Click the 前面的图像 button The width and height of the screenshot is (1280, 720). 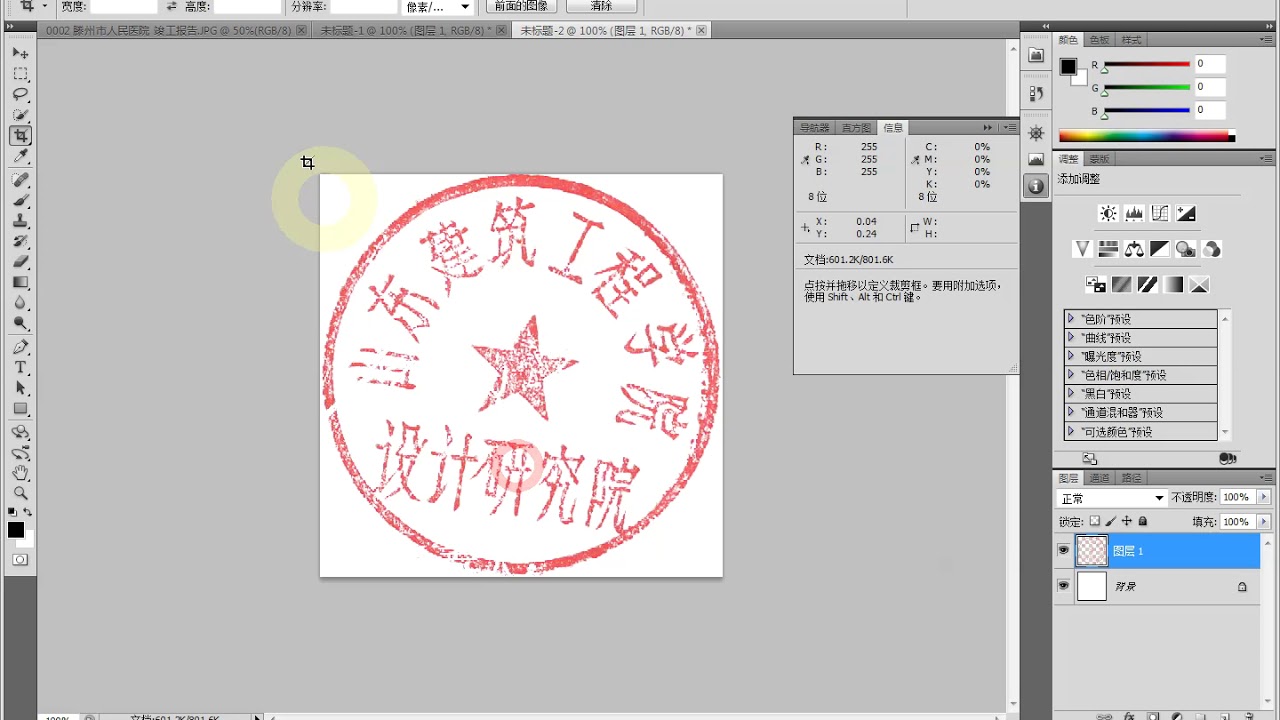[521, 6]
